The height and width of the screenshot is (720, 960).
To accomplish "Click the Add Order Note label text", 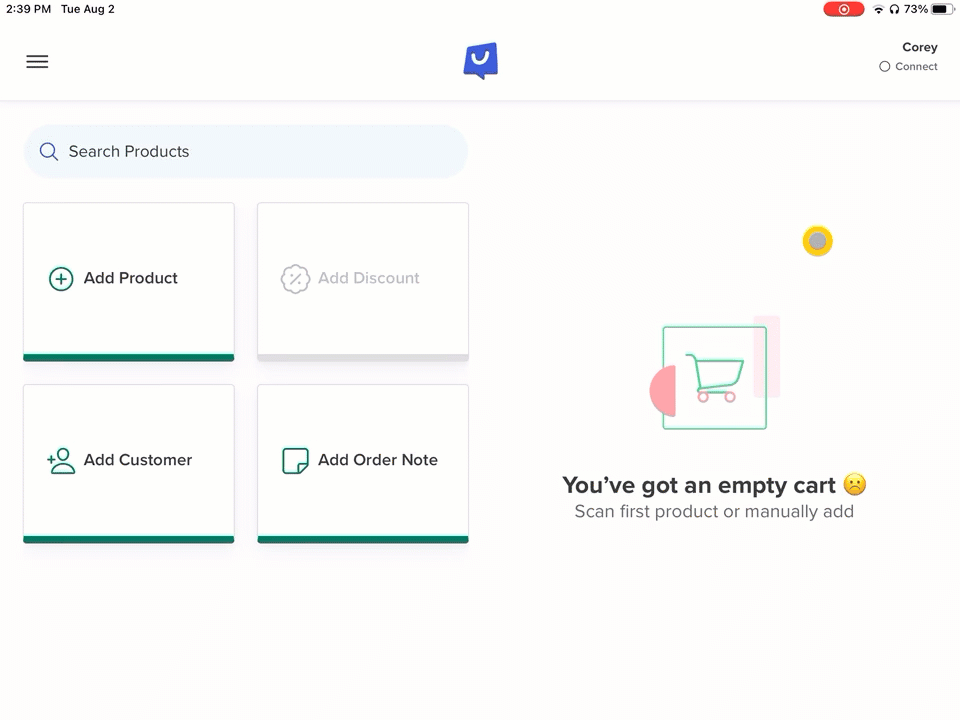I will point(377,461).
